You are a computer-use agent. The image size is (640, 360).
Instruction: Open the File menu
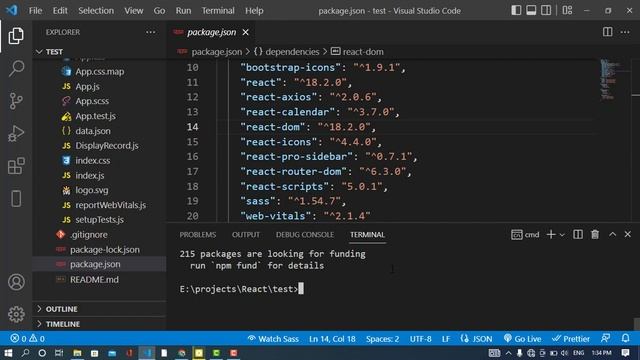click(35, 11)
